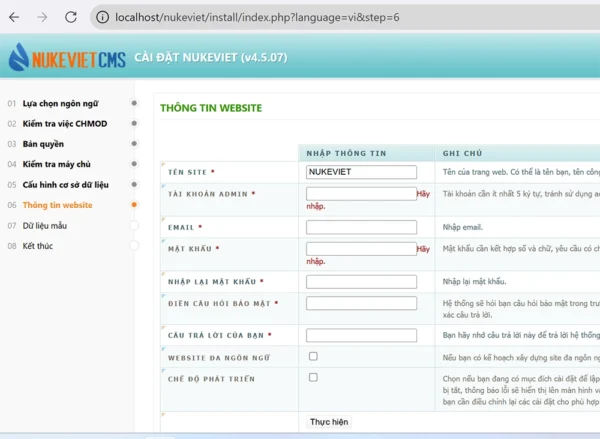
Task: Click the Mật khẩu password field
Action: [x=361, y=249]
